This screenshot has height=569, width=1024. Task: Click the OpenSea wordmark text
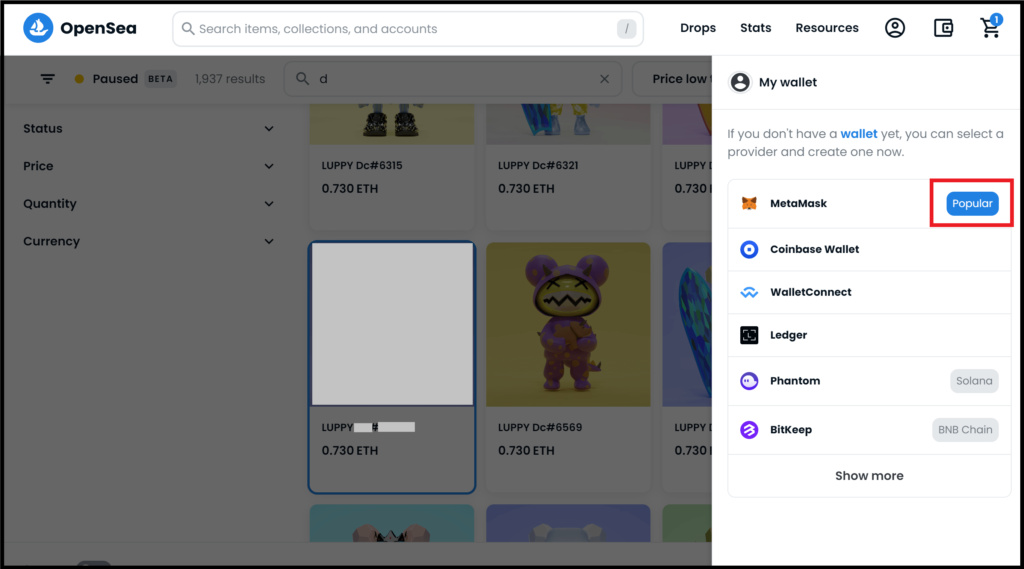99,28
